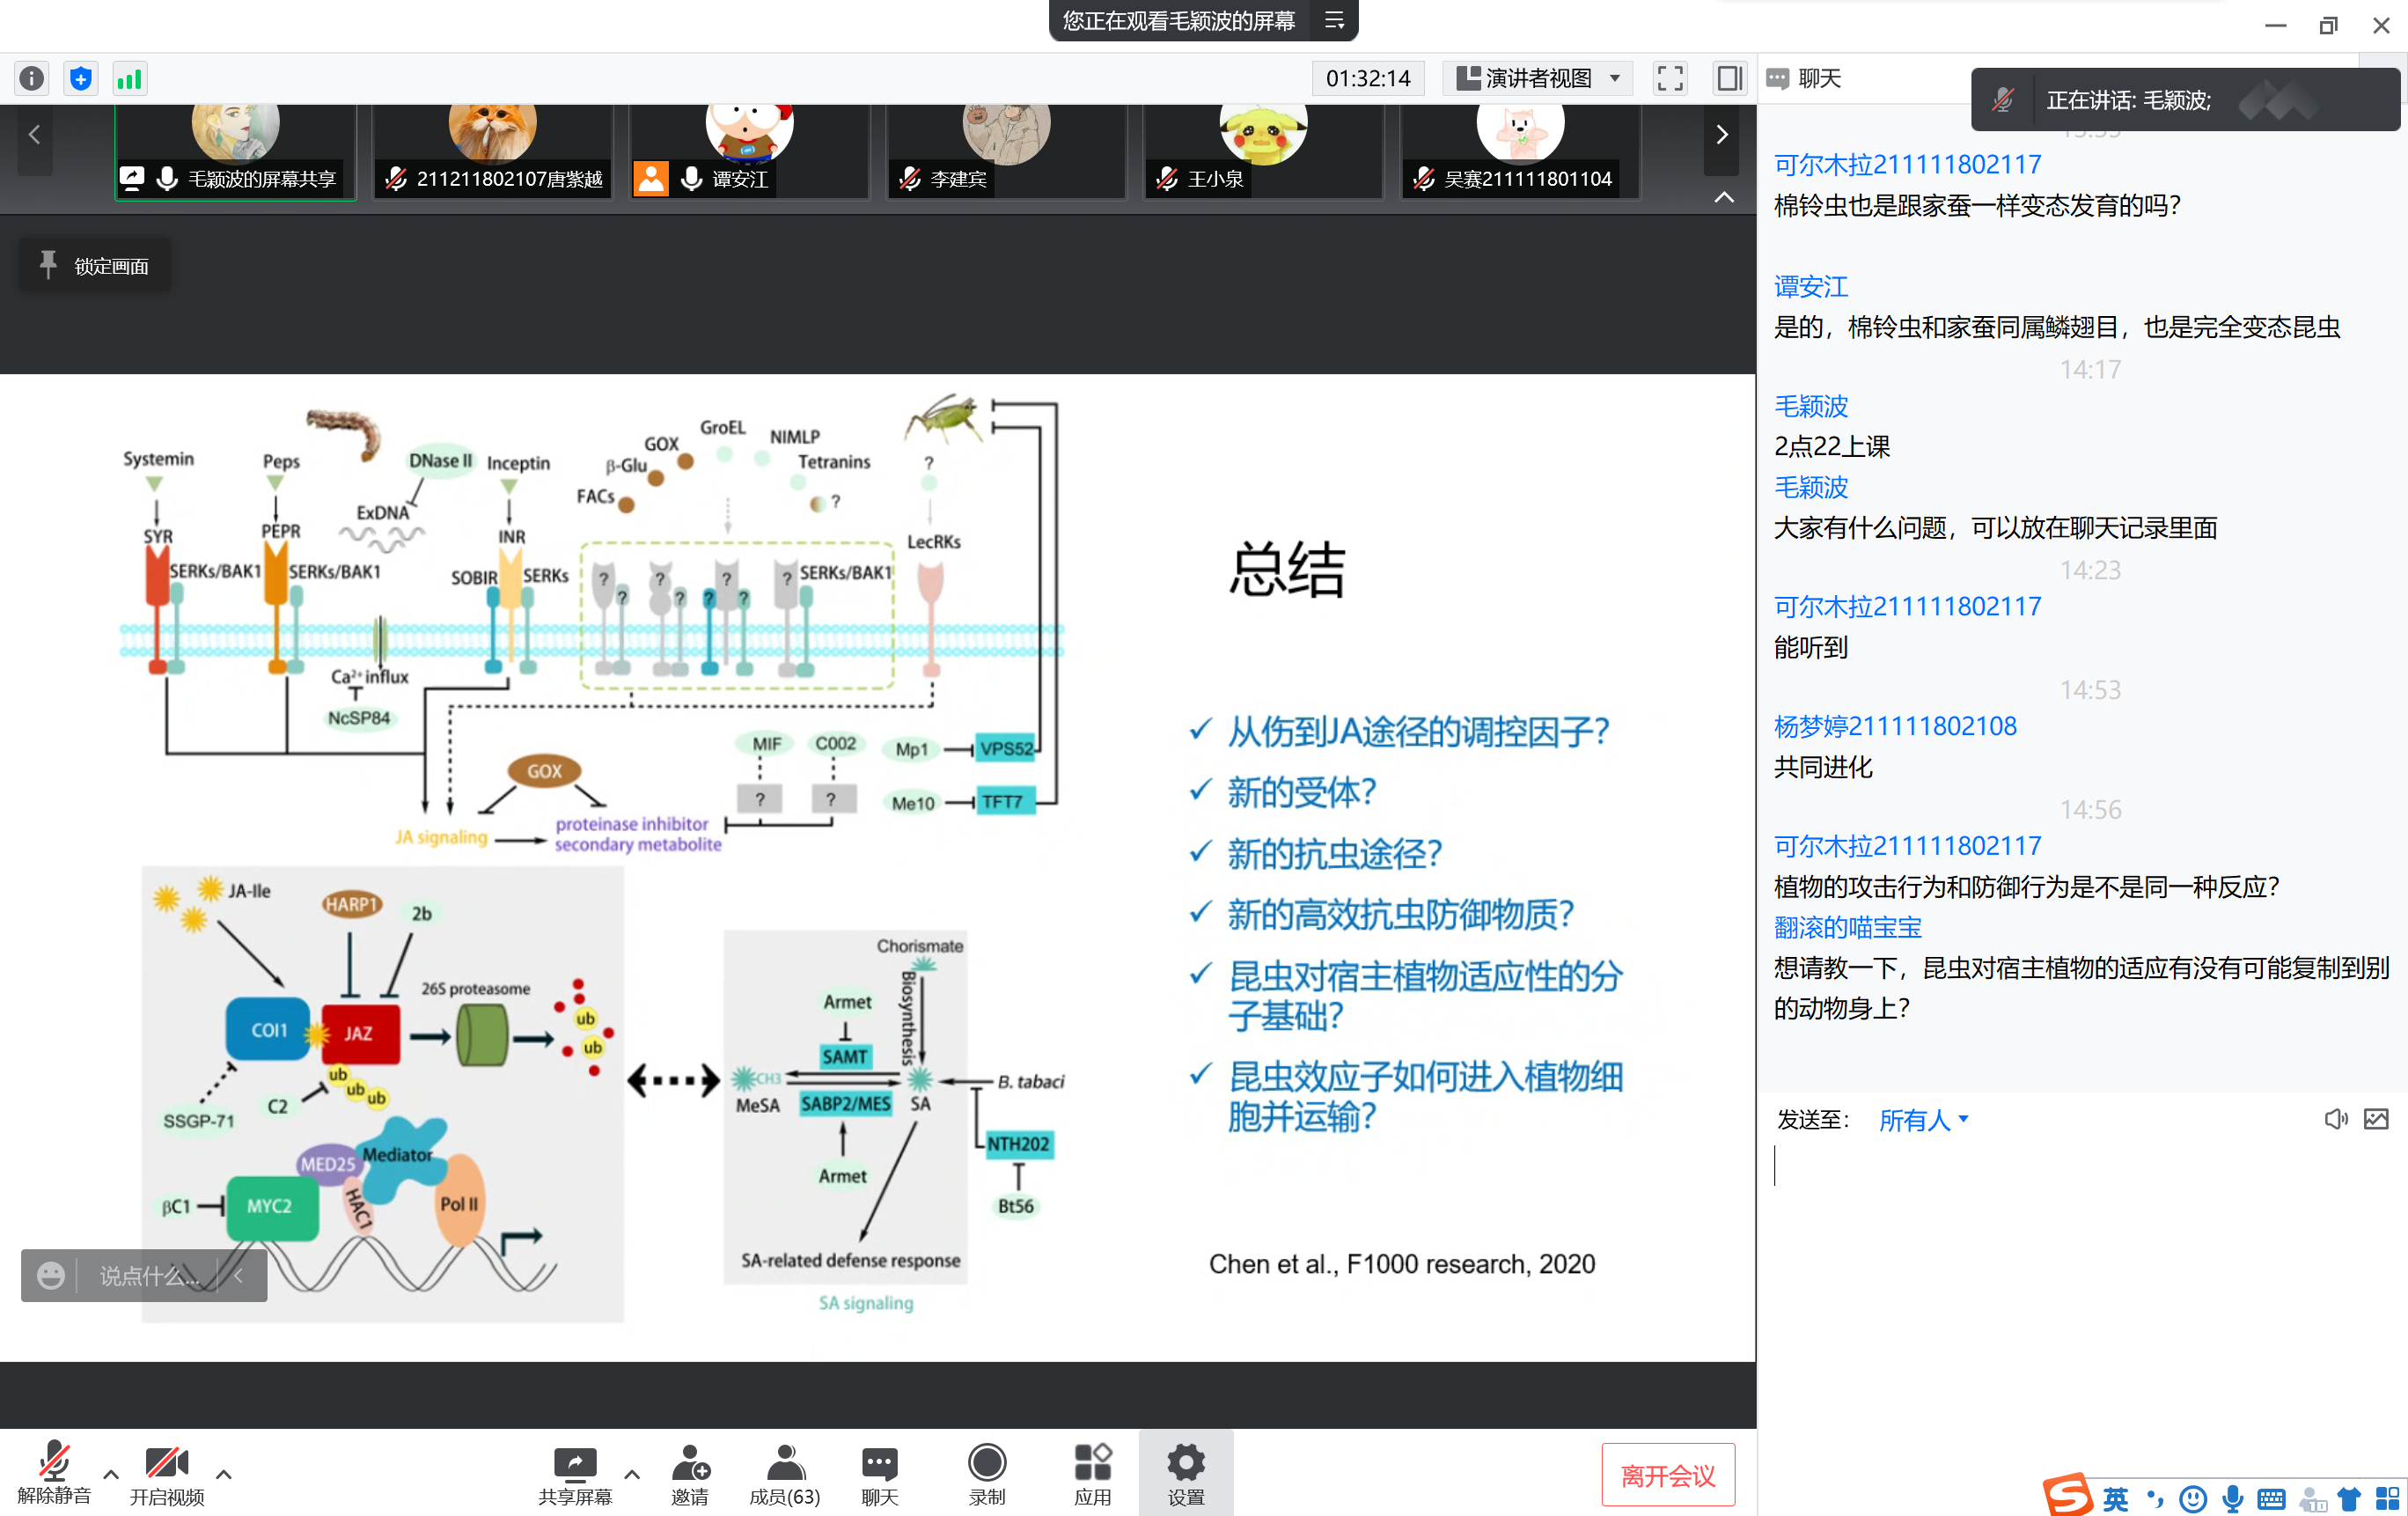Image resolution: width=2408 pixels, height=1516 pixels.
Task: Open the meeting info icon
Action: [32, 78]
